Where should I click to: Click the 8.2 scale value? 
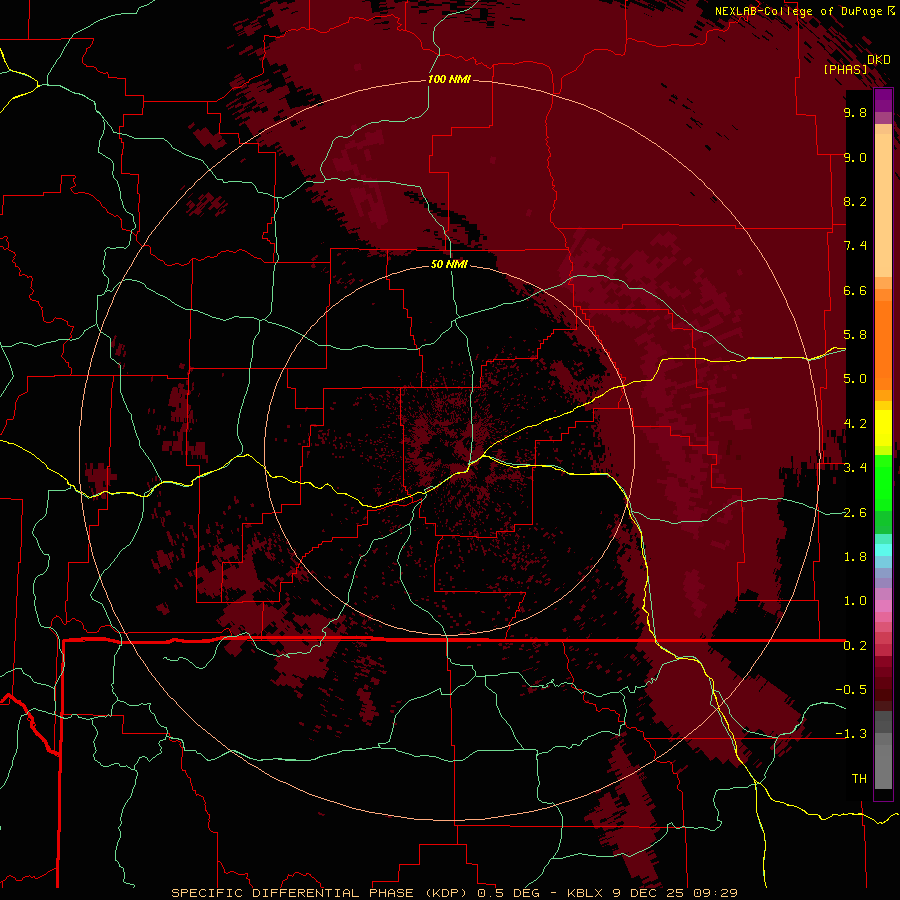[855, 201]
